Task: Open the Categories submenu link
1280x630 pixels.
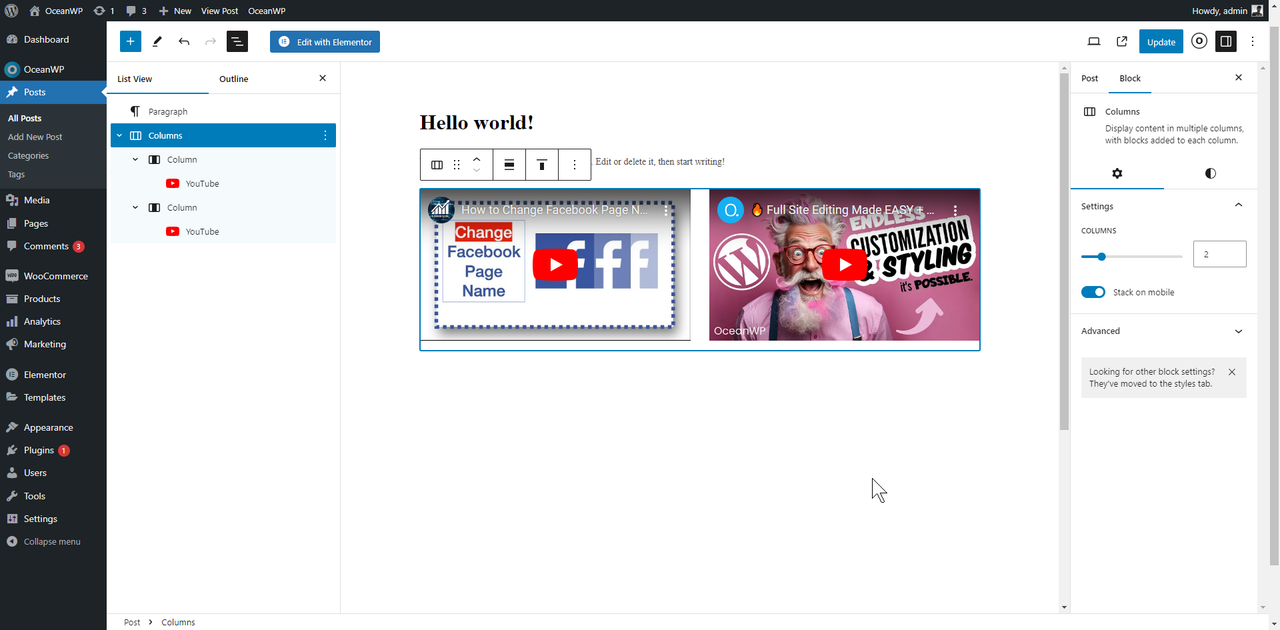Action: tap(28, 156)
